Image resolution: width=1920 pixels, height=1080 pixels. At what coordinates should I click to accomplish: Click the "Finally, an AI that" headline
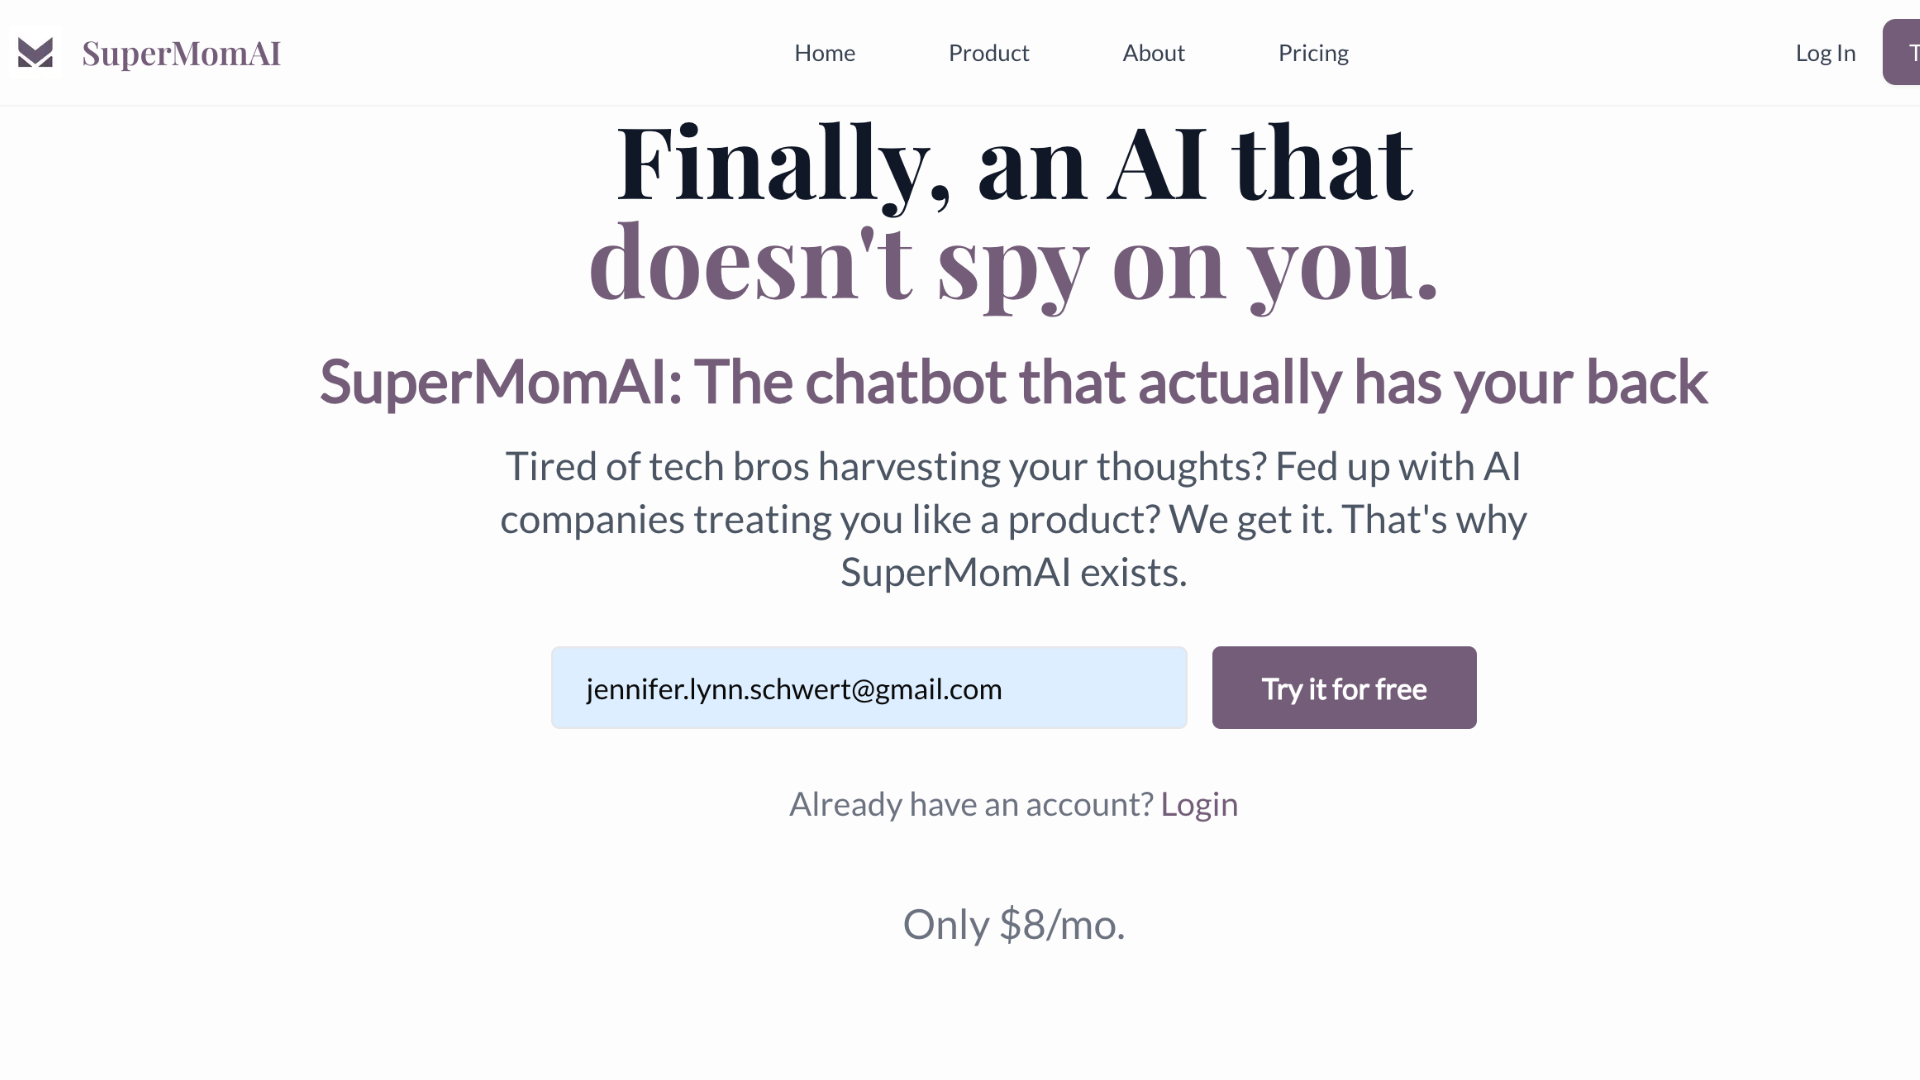tap(1014, 163)
